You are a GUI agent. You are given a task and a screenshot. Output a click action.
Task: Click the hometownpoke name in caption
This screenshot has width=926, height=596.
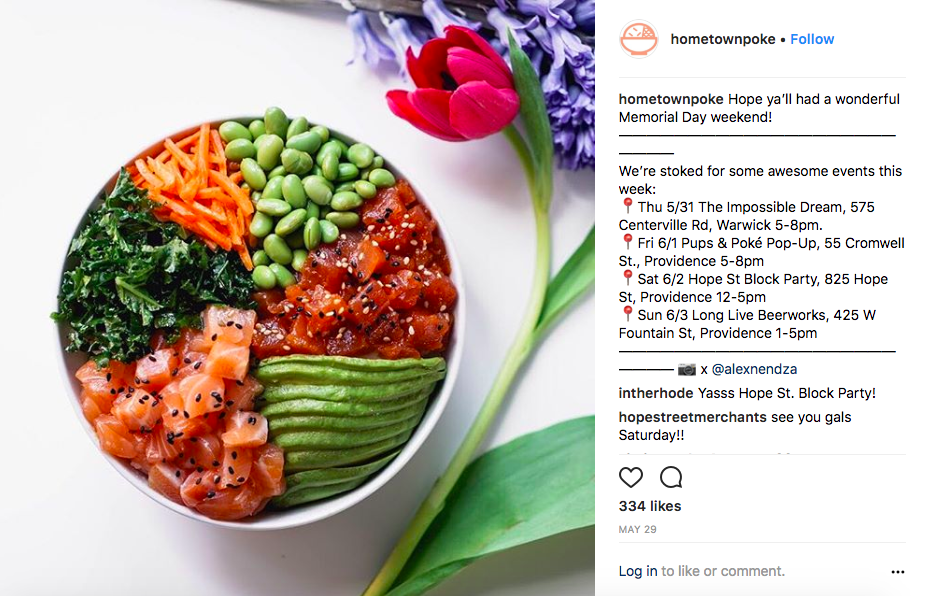(x=671, y=99)
